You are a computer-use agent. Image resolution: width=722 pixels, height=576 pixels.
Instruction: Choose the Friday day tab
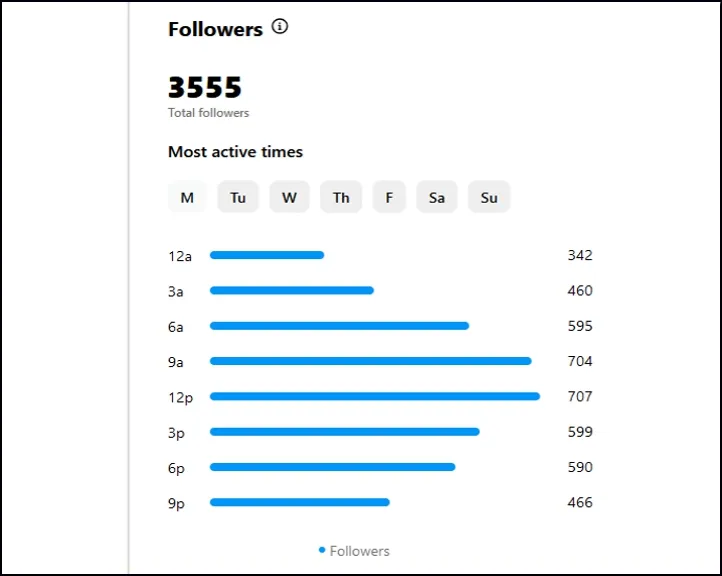pyautogui.click(x=389, y=197)
